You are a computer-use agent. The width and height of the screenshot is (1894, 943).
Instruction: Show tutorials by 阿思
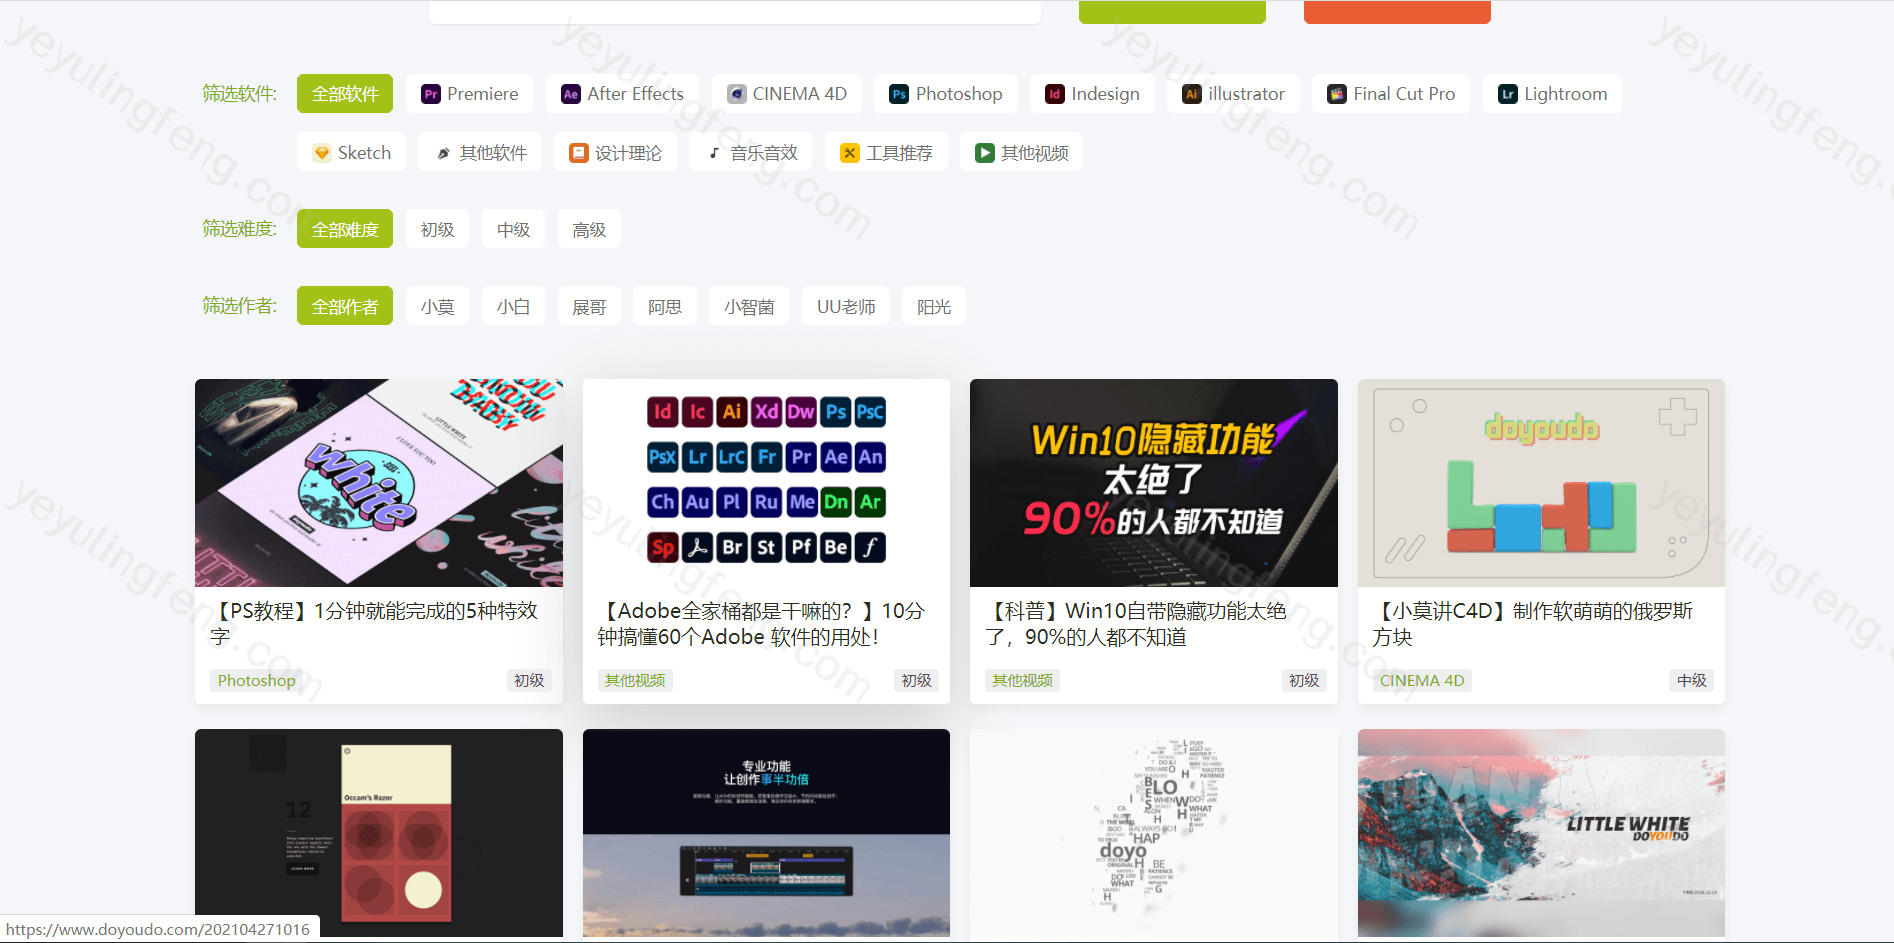point(665,306)
